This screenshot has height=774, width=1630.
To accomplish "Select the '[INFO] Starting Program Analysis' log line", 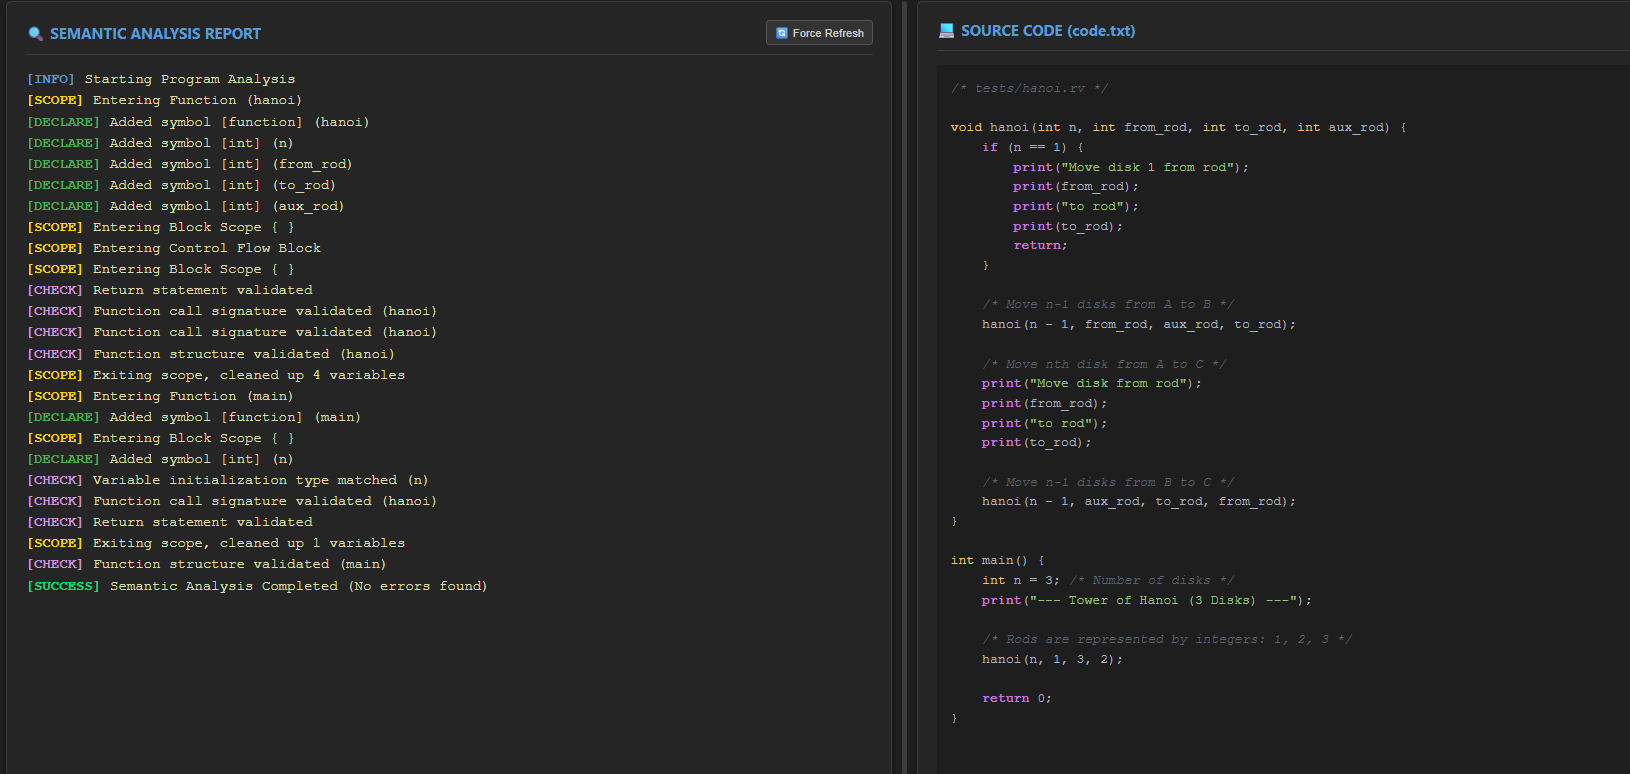I will point(161,79).
